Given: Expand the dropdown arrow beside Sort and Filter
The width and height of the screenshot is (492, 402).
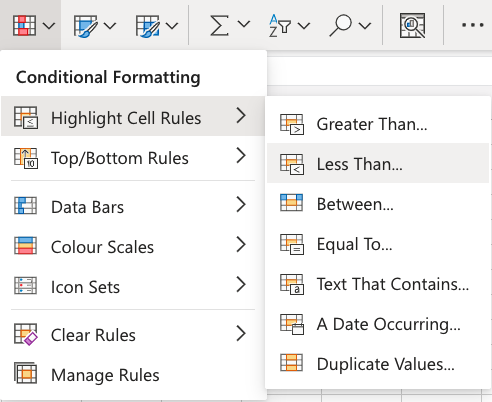Looking at the screenshot, I should tap(304, 25).
